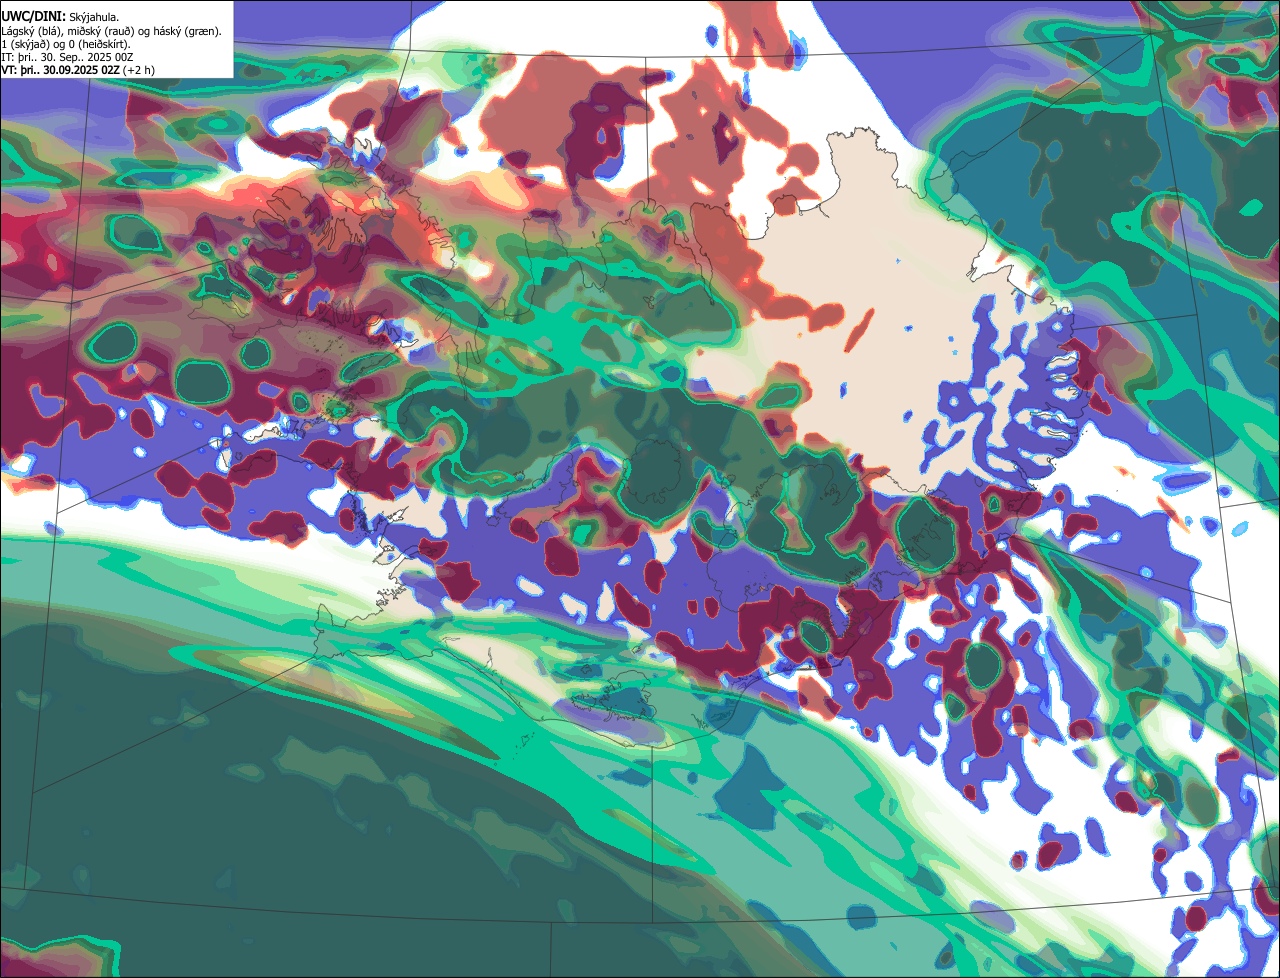Click the 'UWC/DINI:' title text

tap(34, 17)
